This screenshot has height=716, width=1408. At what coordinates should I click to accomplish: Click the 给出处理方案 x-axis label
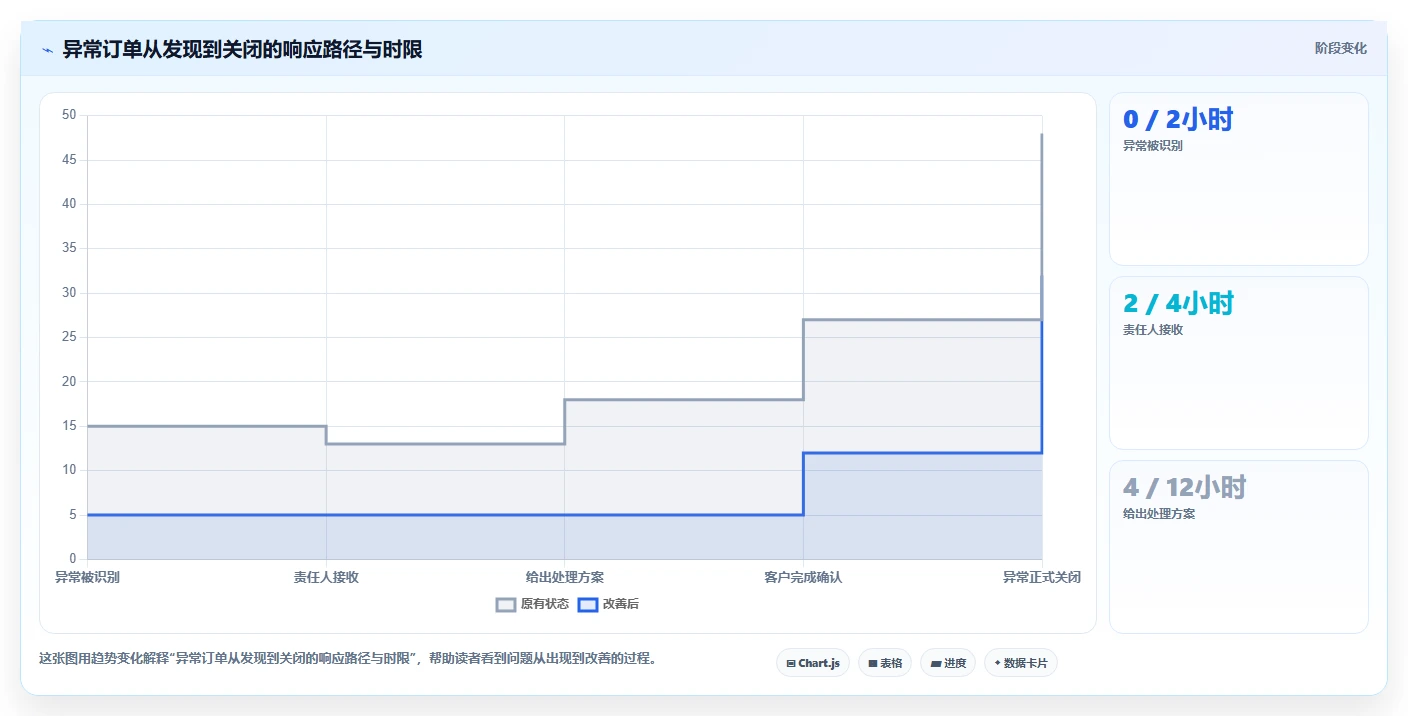(x=565, y=577)
